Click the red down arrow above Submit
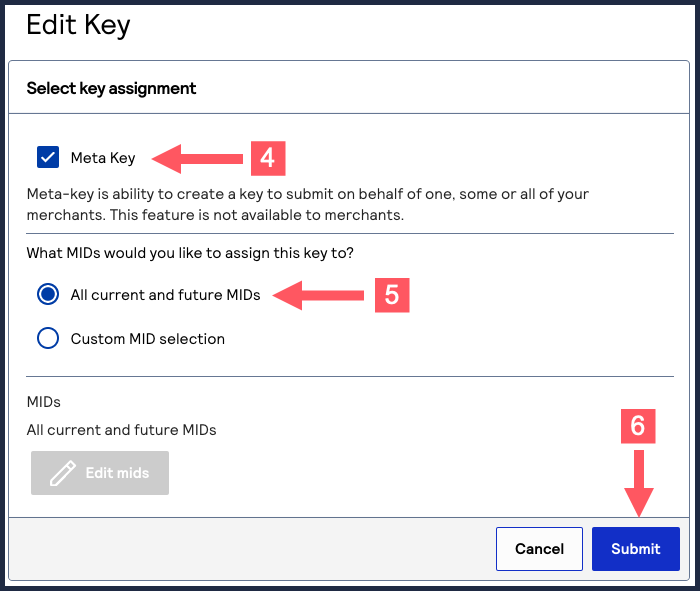This screenshot has height=591, width=700. point(637,483)
